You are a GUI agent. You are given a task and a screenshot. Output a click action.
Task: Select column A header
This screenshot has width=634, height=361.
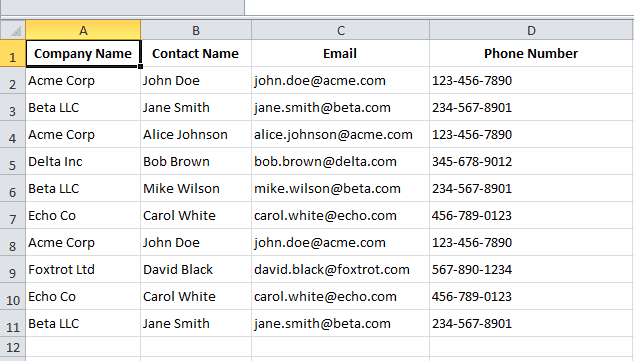[83, 30]
